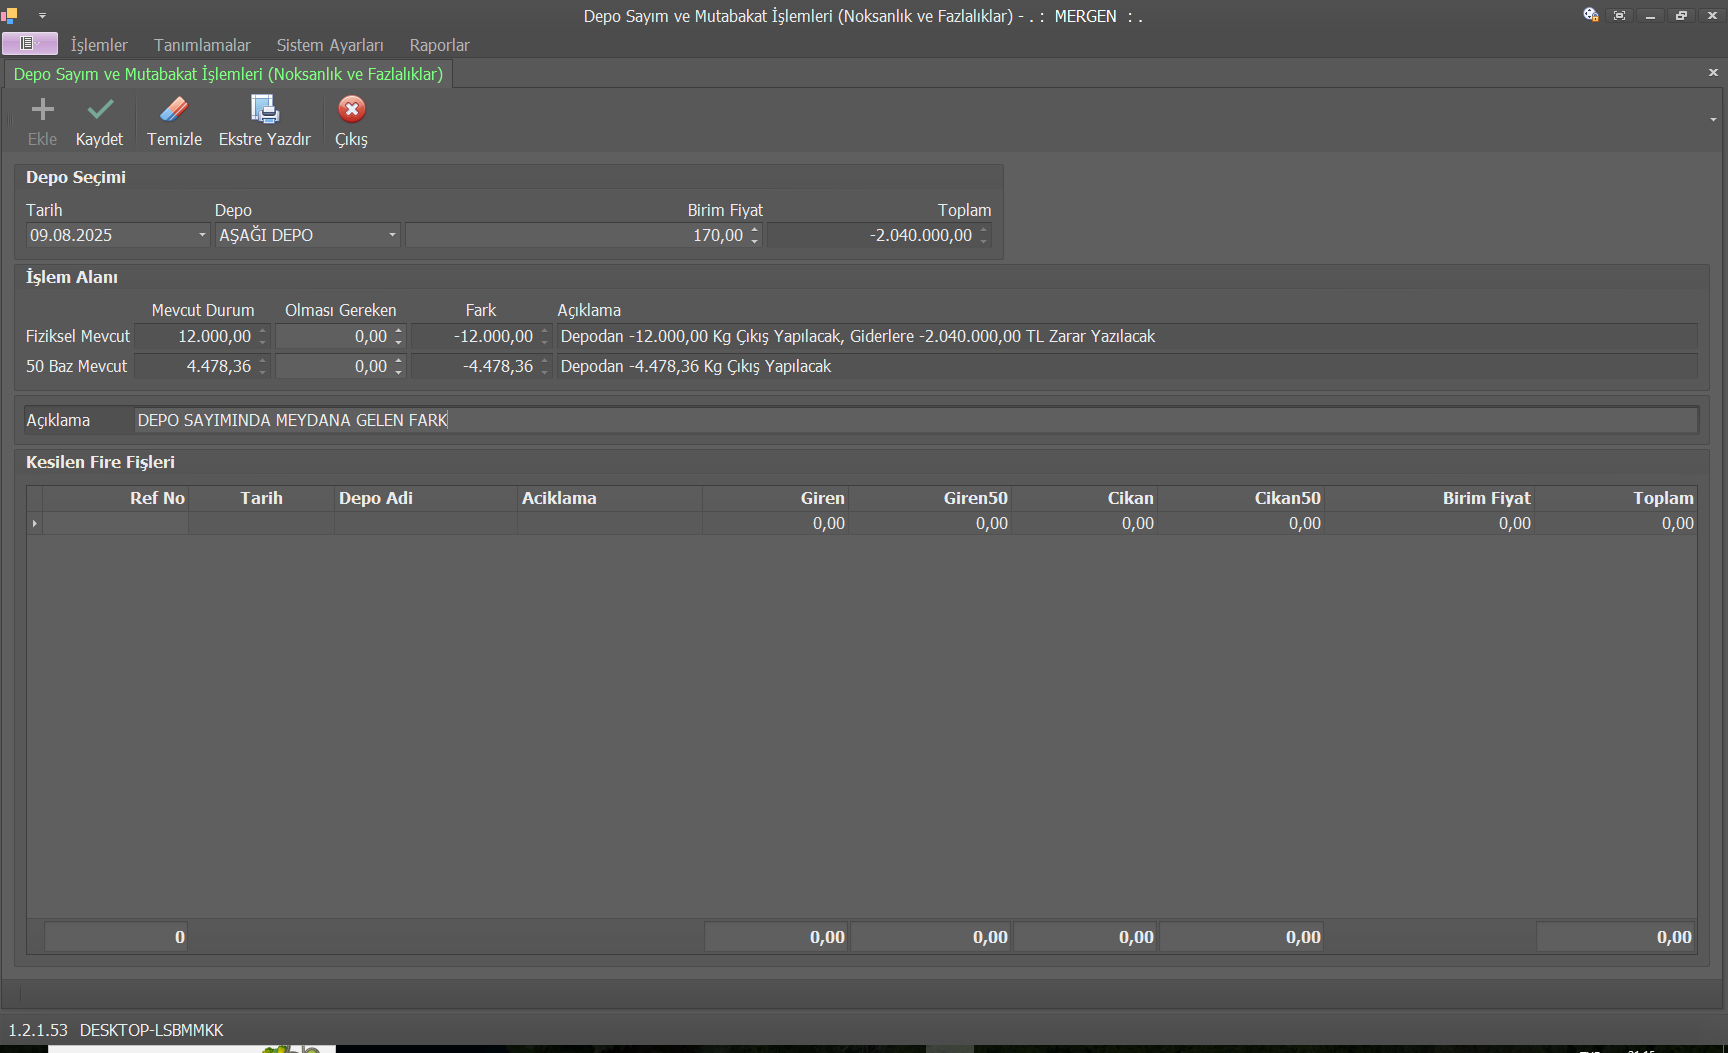Close the Depo Sayım document tab
This screenshot has width=1728, height=1053.
[x=1713, y=73]
